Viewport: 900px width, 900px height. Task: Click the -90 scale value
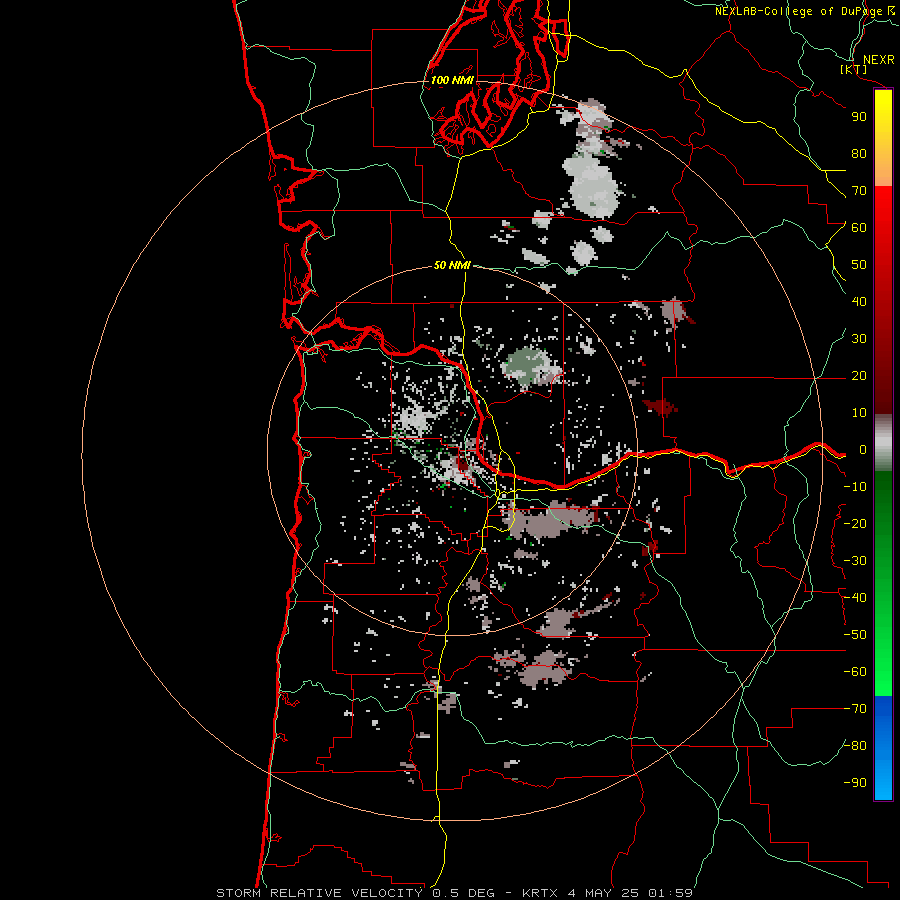[855, 783]
